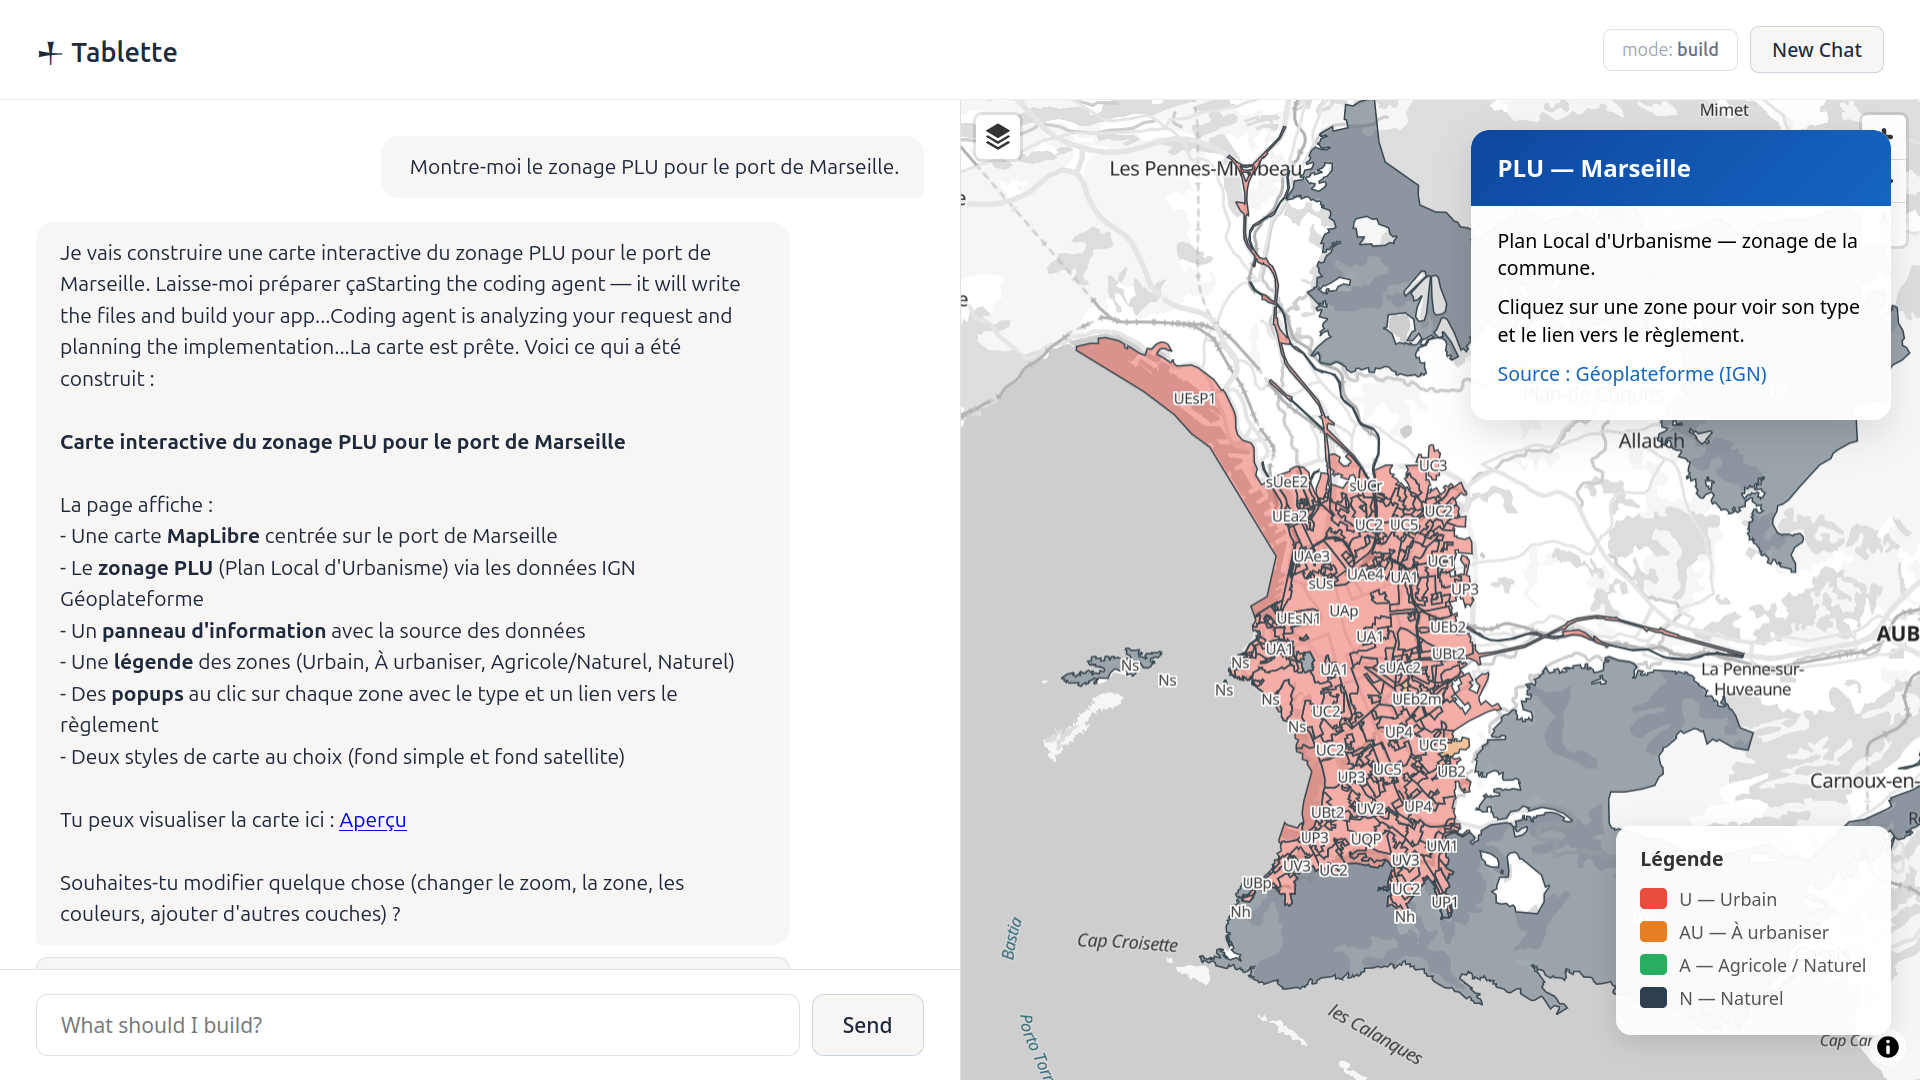Image resolution: width=1920 pixels, height=1080 pixels.
Task: Click the UEsP1 zone on the map
Action: point(1194,399)
